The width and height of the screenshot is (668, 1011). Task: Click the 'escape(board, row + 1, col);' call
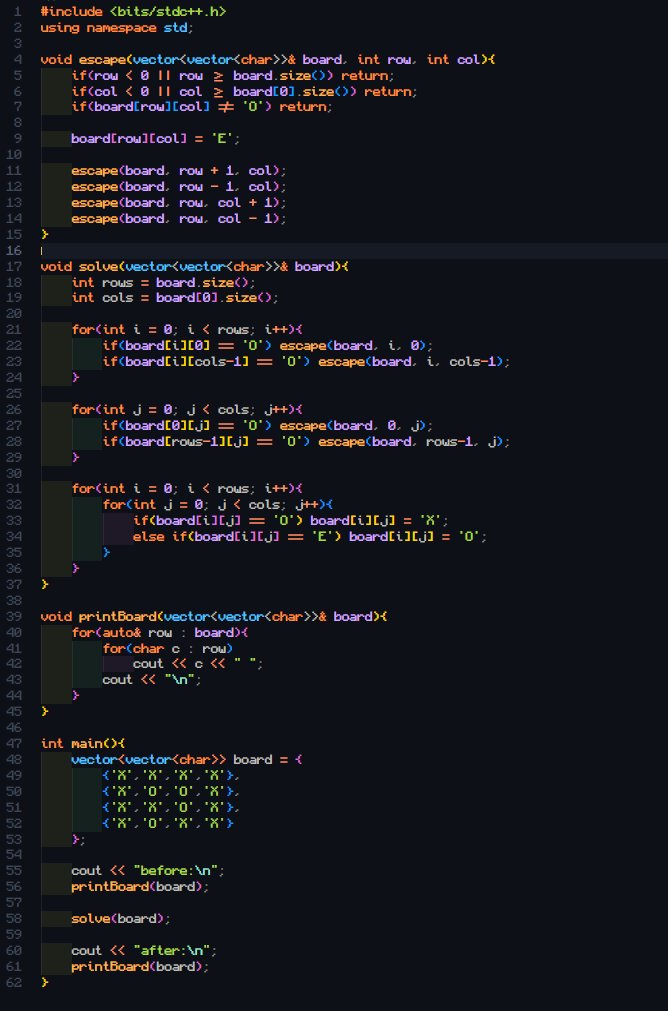coord(179,171)
